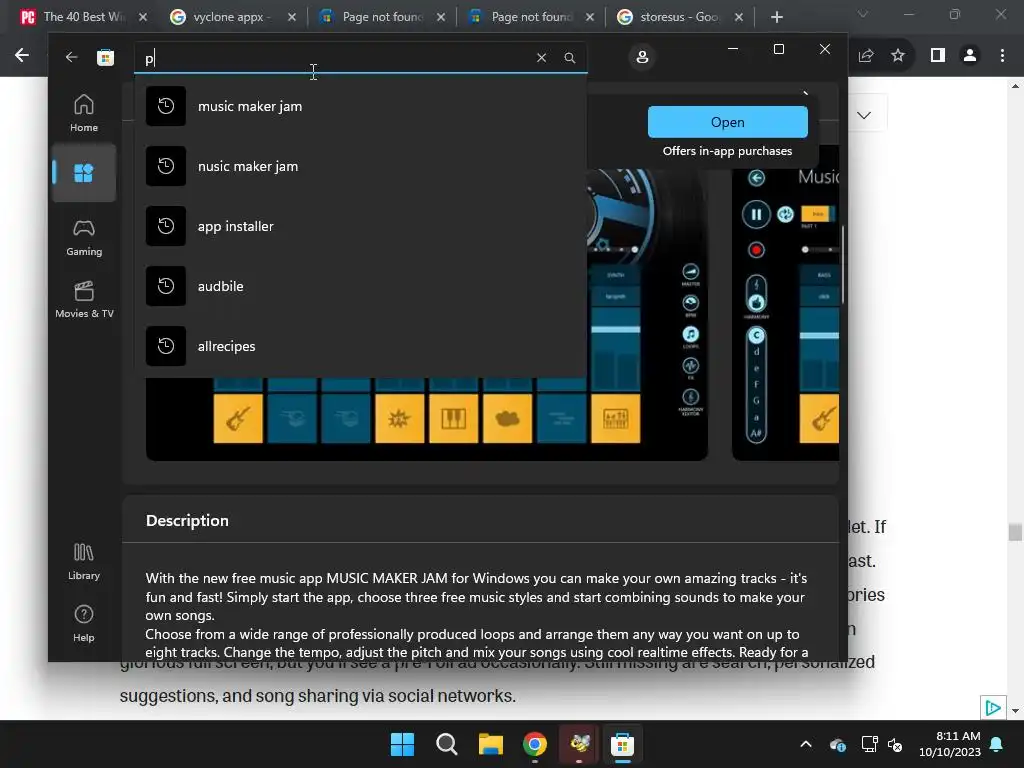Click the muted volume tray icon
The width and height of the screenshot is (1024, 768).
895,744
